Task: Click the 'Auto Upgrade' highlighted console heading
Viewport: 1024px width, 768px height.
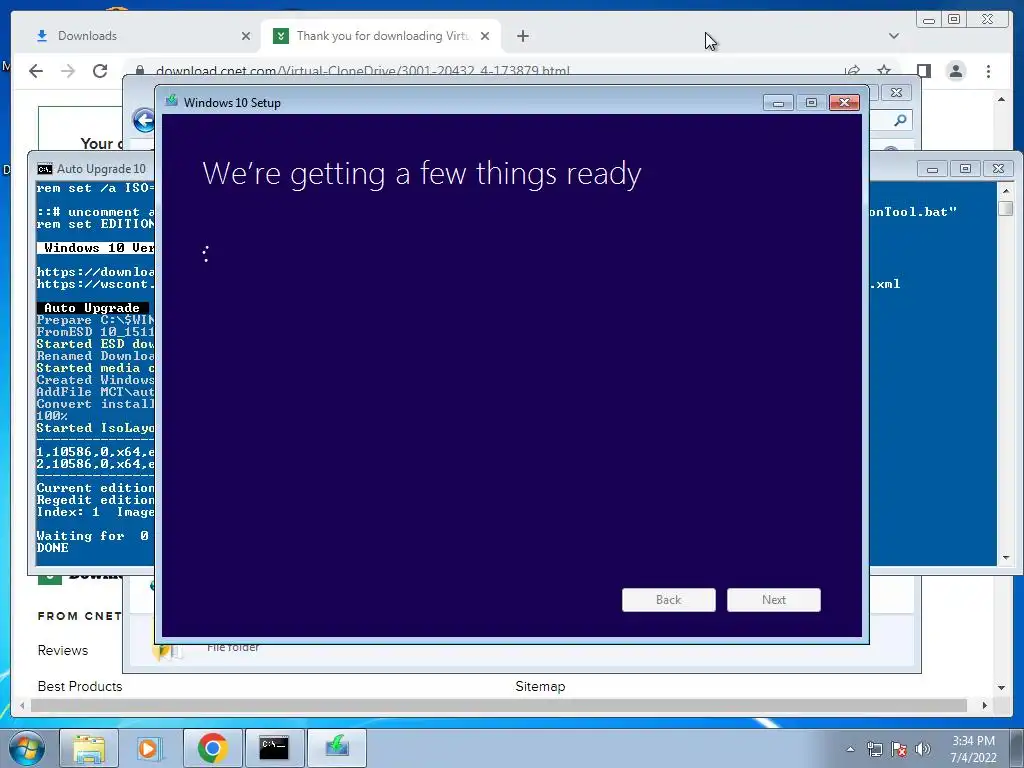Action: (x=92, y=308)
